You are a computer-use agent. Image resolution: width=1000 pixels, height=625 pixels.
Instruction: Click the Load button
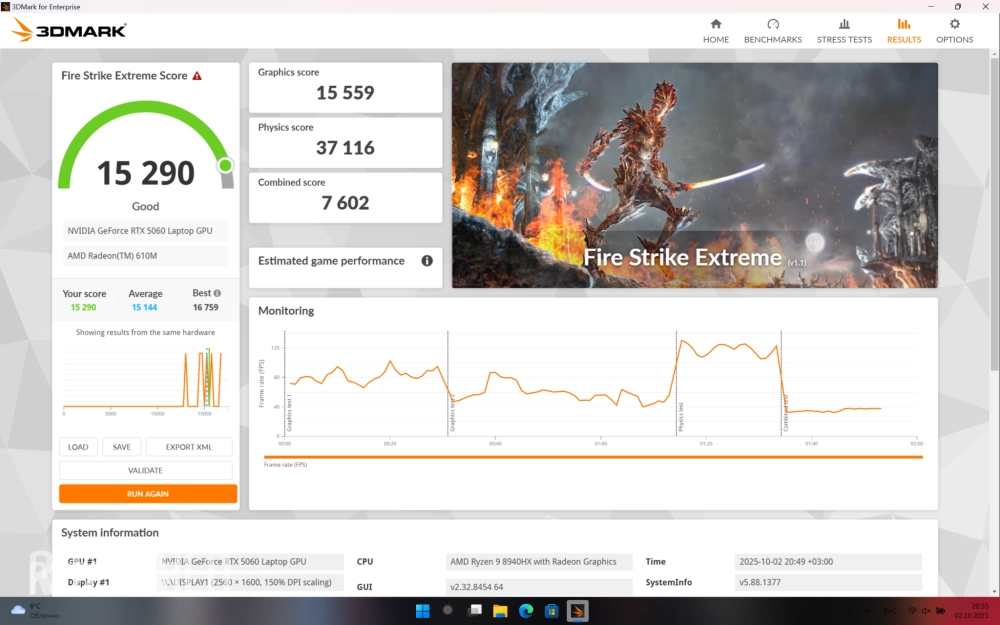click(x=78, y=447)
